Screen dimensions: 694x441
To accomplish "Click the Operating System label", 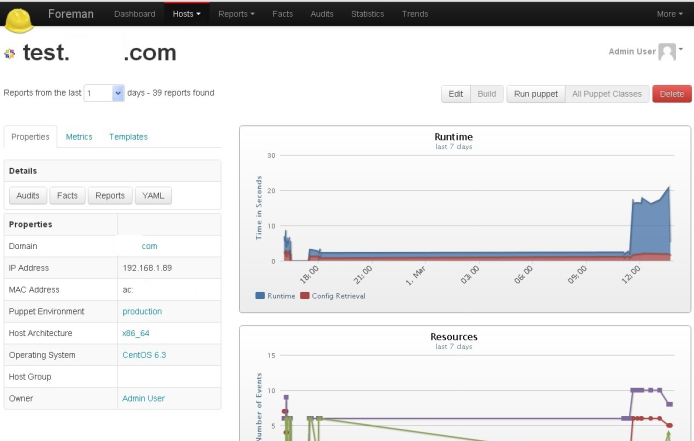I will [42, 355].
